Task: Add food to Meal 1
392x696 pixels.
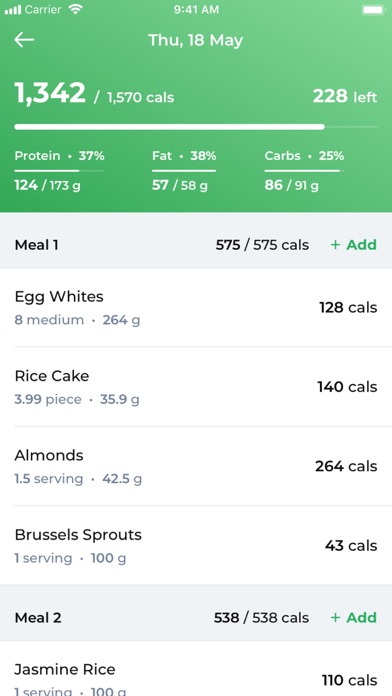Action: [x=353, y=245]
